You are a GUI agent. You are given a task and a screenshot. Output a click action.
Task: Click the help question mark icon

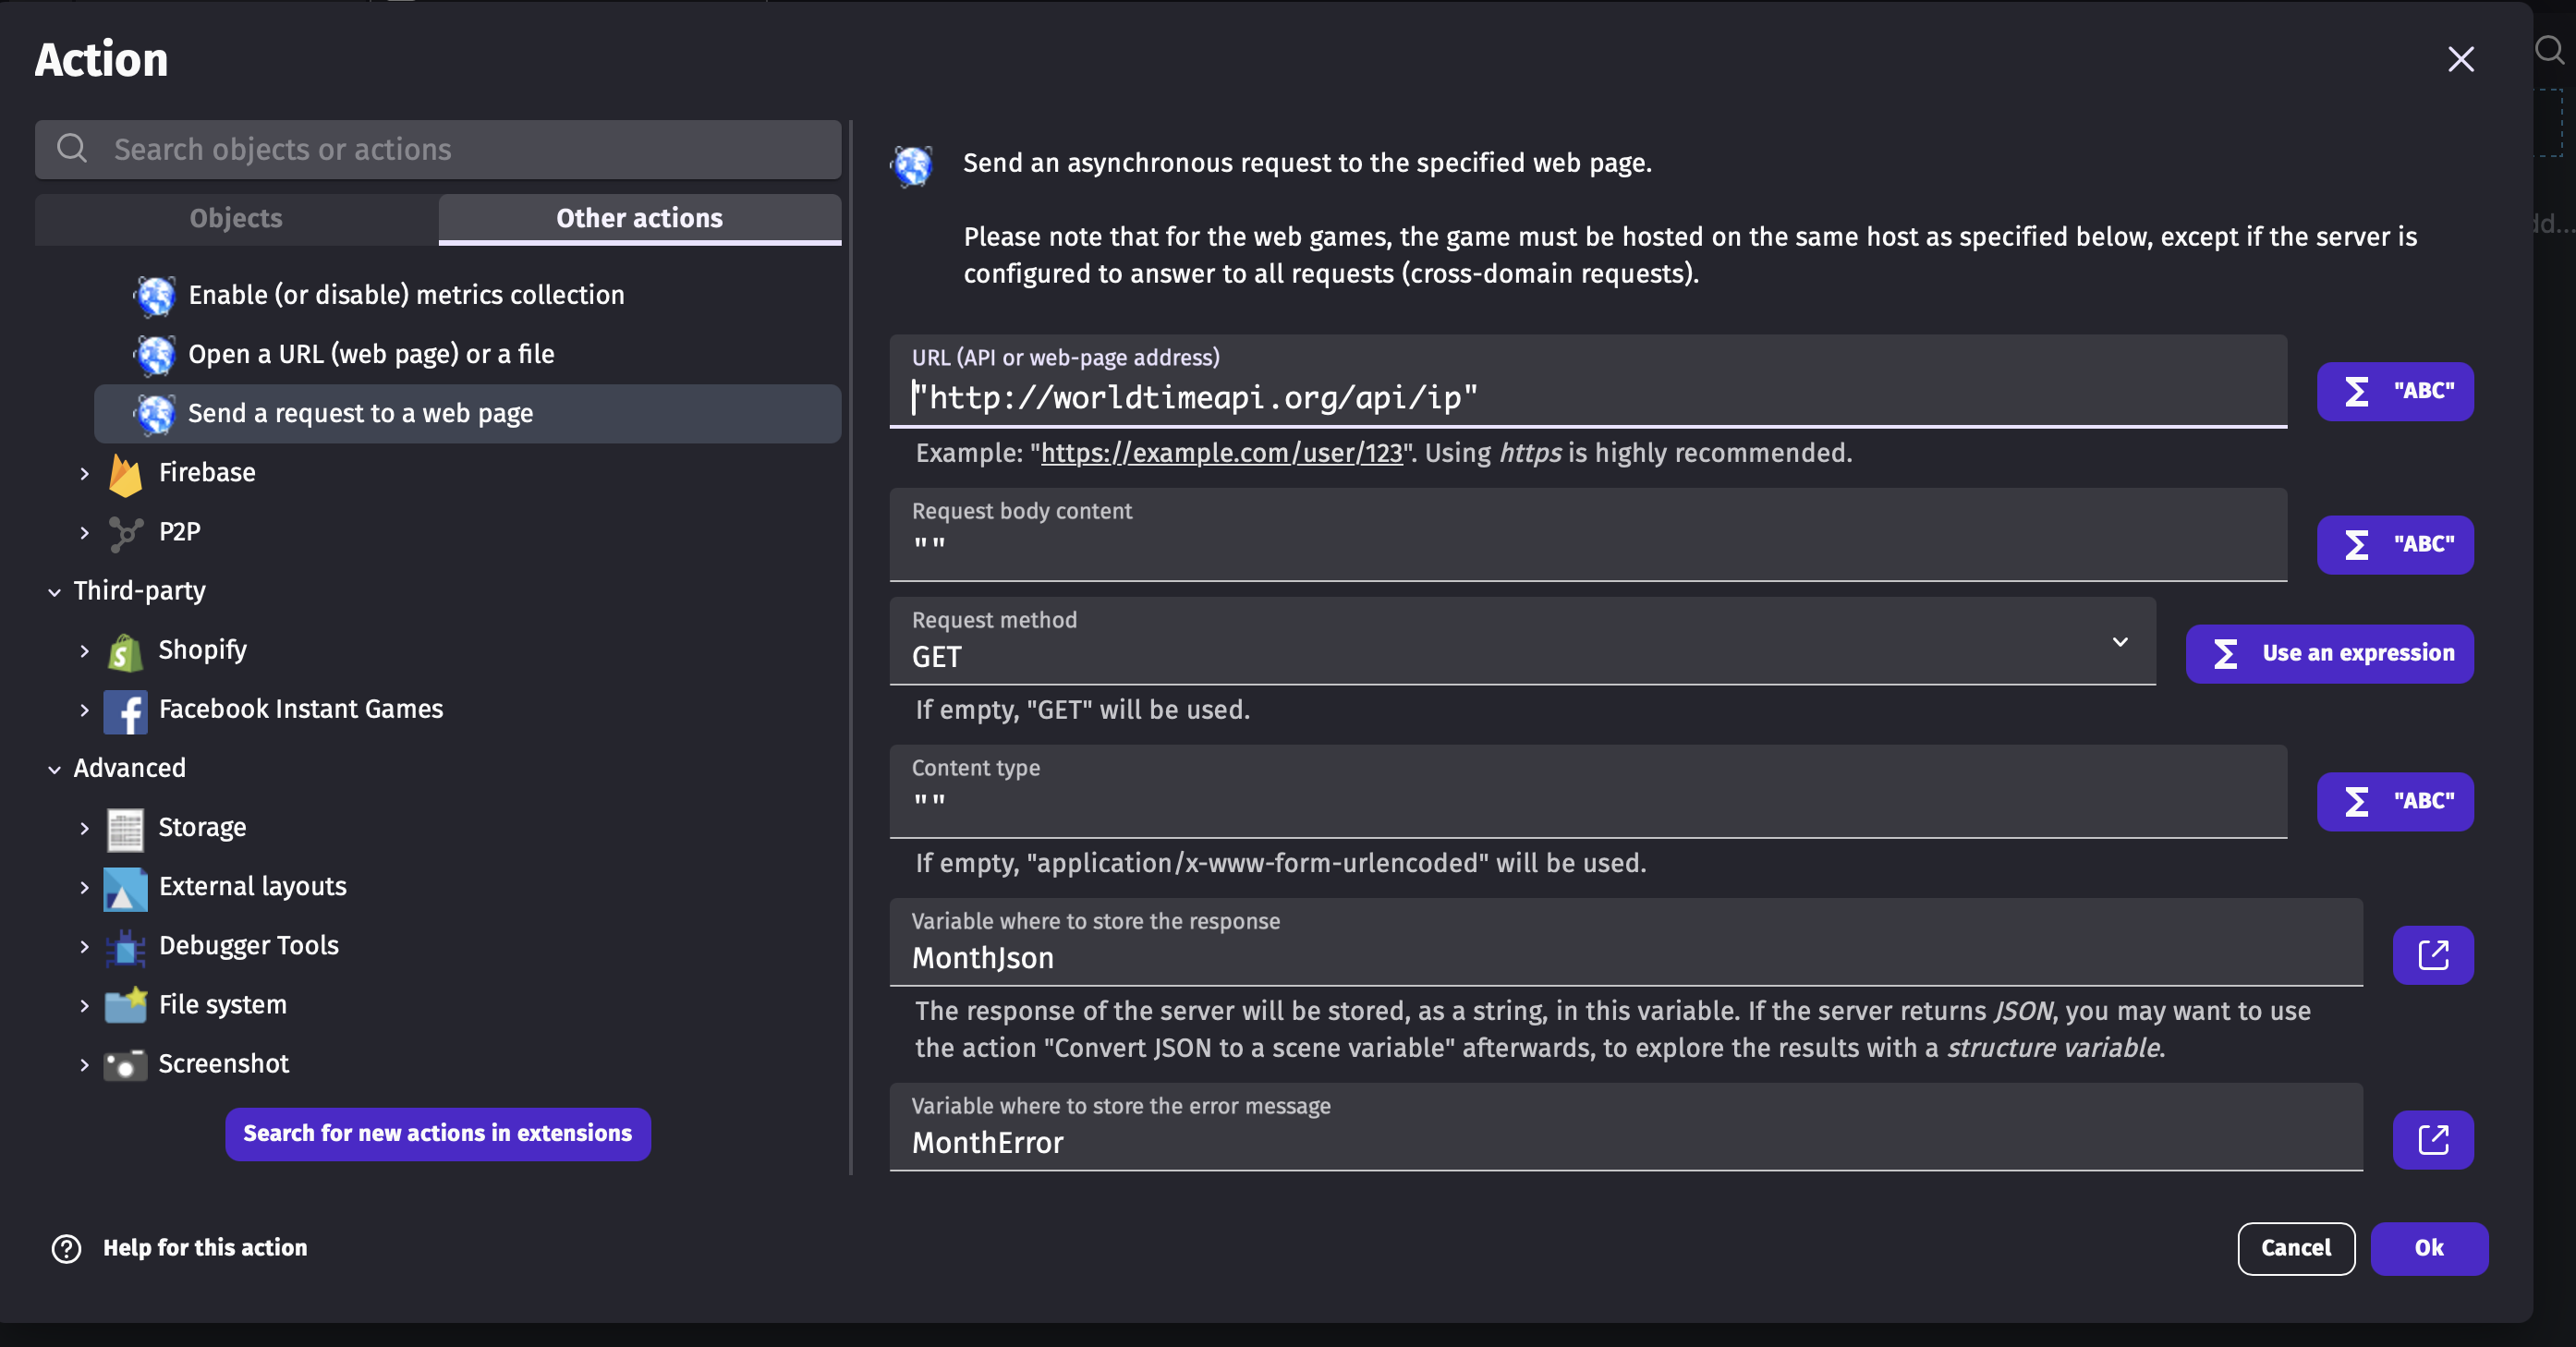67,1248
